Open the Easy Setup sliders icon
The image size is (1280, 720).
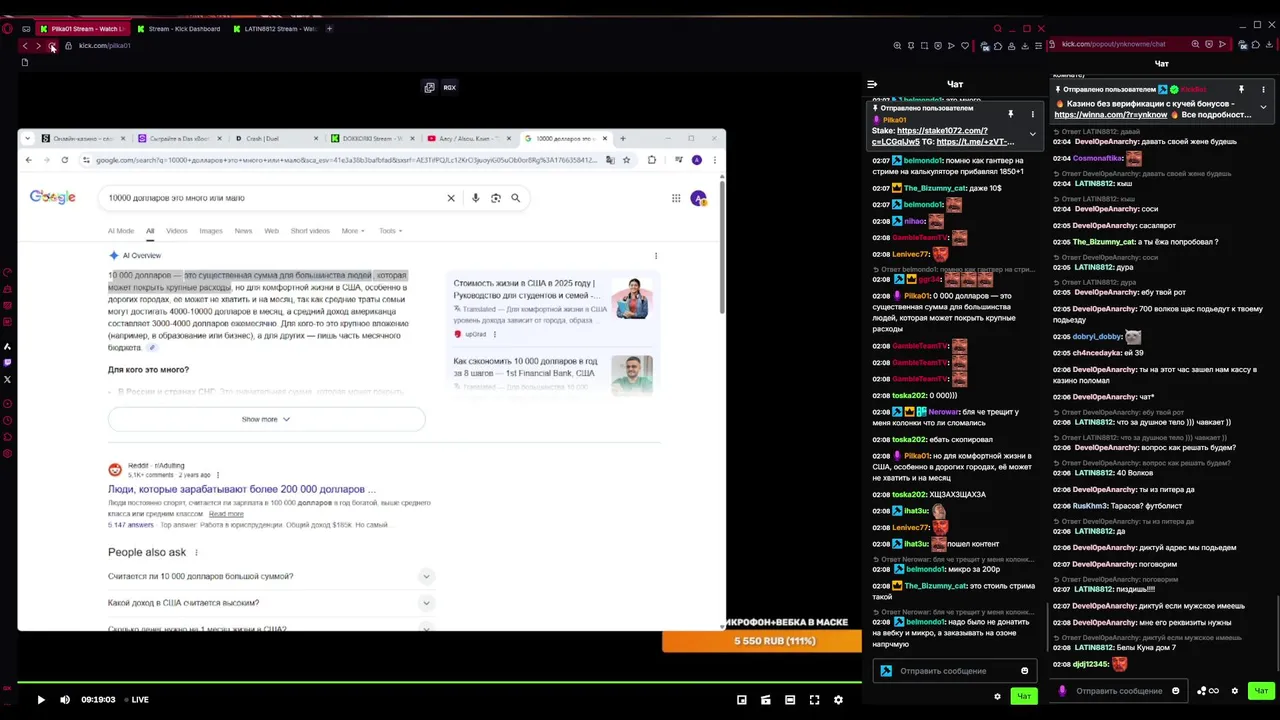pos(1040,46)
